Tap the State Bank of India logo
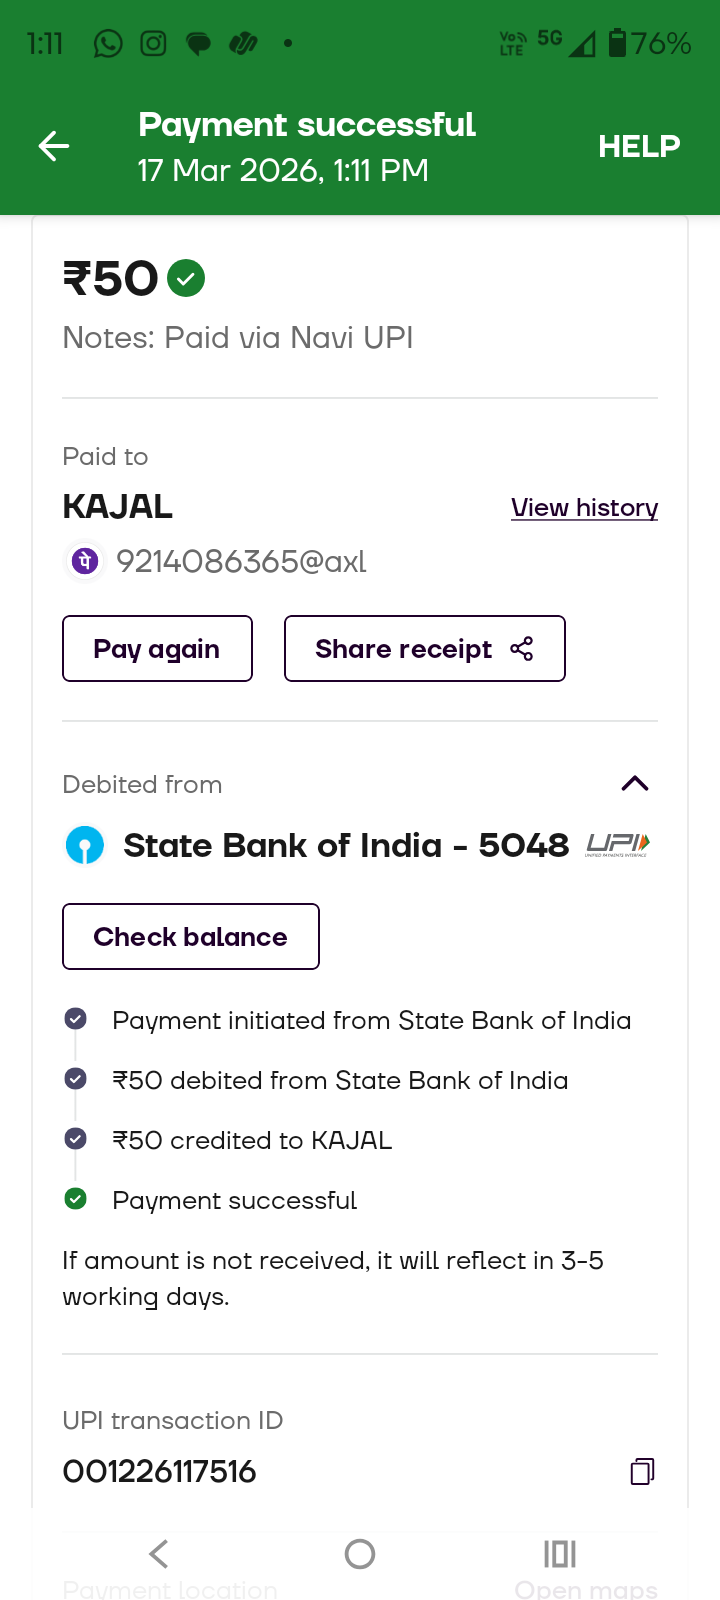 click(85, 845)
